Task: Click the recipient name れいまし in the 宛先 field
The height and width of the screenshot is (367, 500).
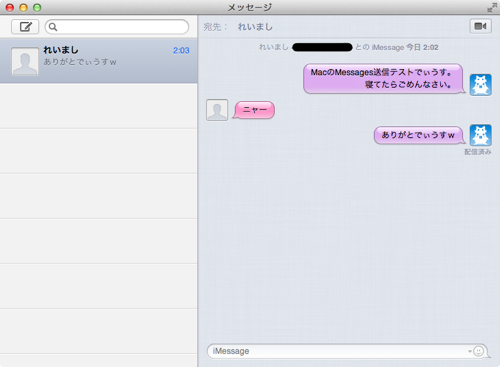Action: click(x=255, y=27)
